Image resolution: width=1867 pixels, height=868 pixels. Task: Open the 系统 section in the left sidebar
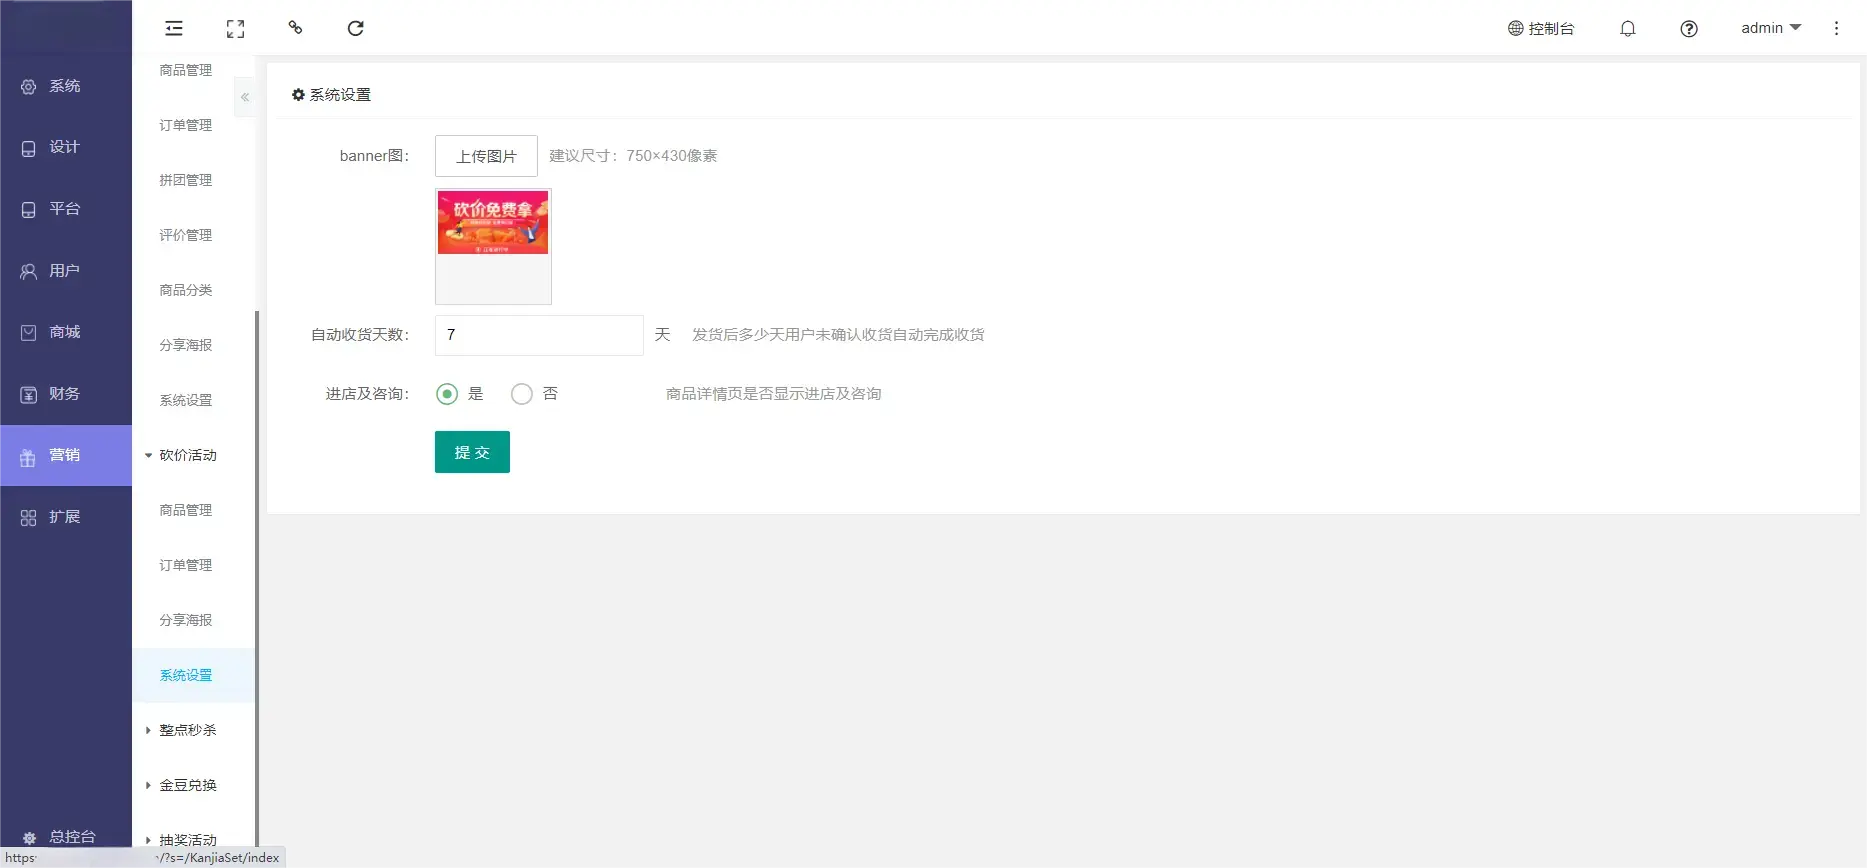[66, 86]
